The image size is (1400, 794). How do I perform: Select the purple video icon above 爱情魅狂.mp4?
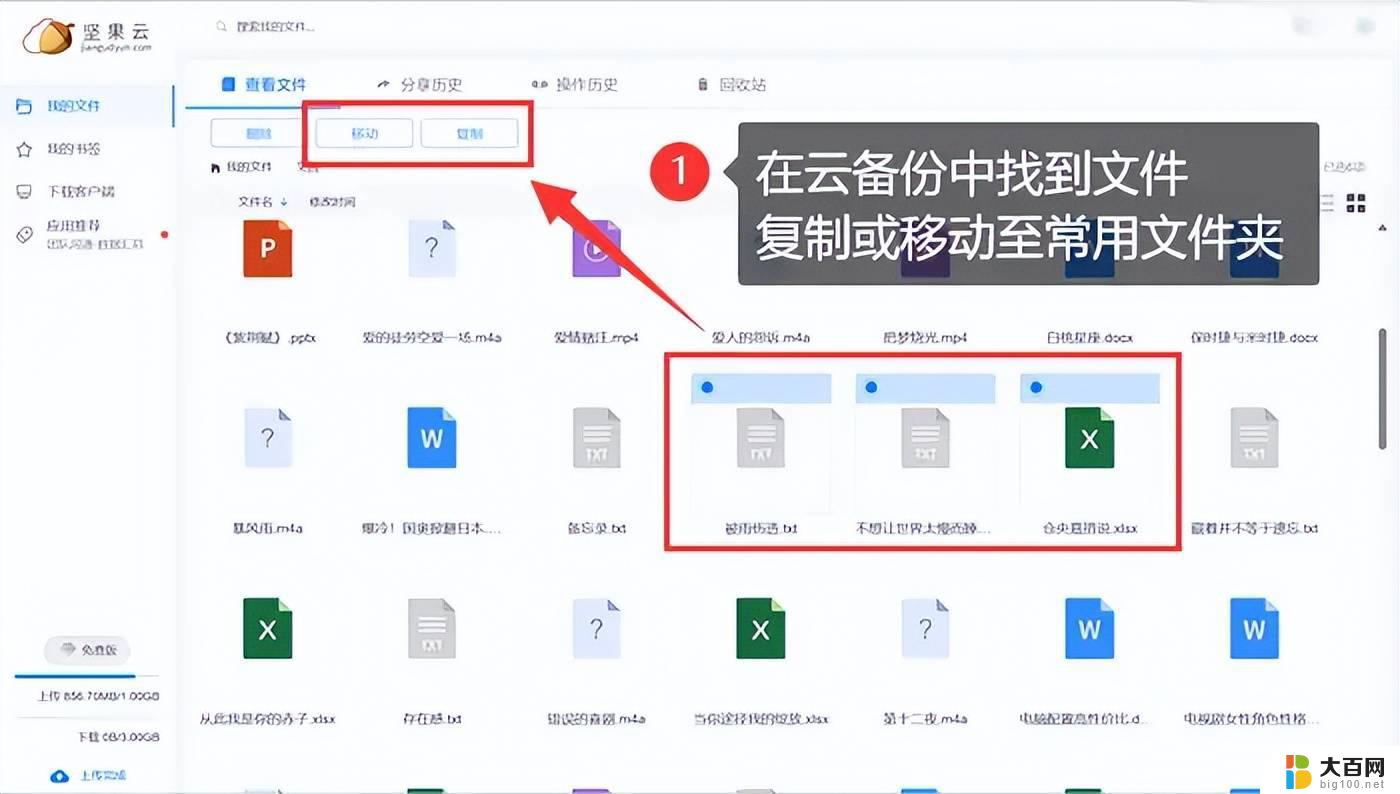[x=596, y=249]
